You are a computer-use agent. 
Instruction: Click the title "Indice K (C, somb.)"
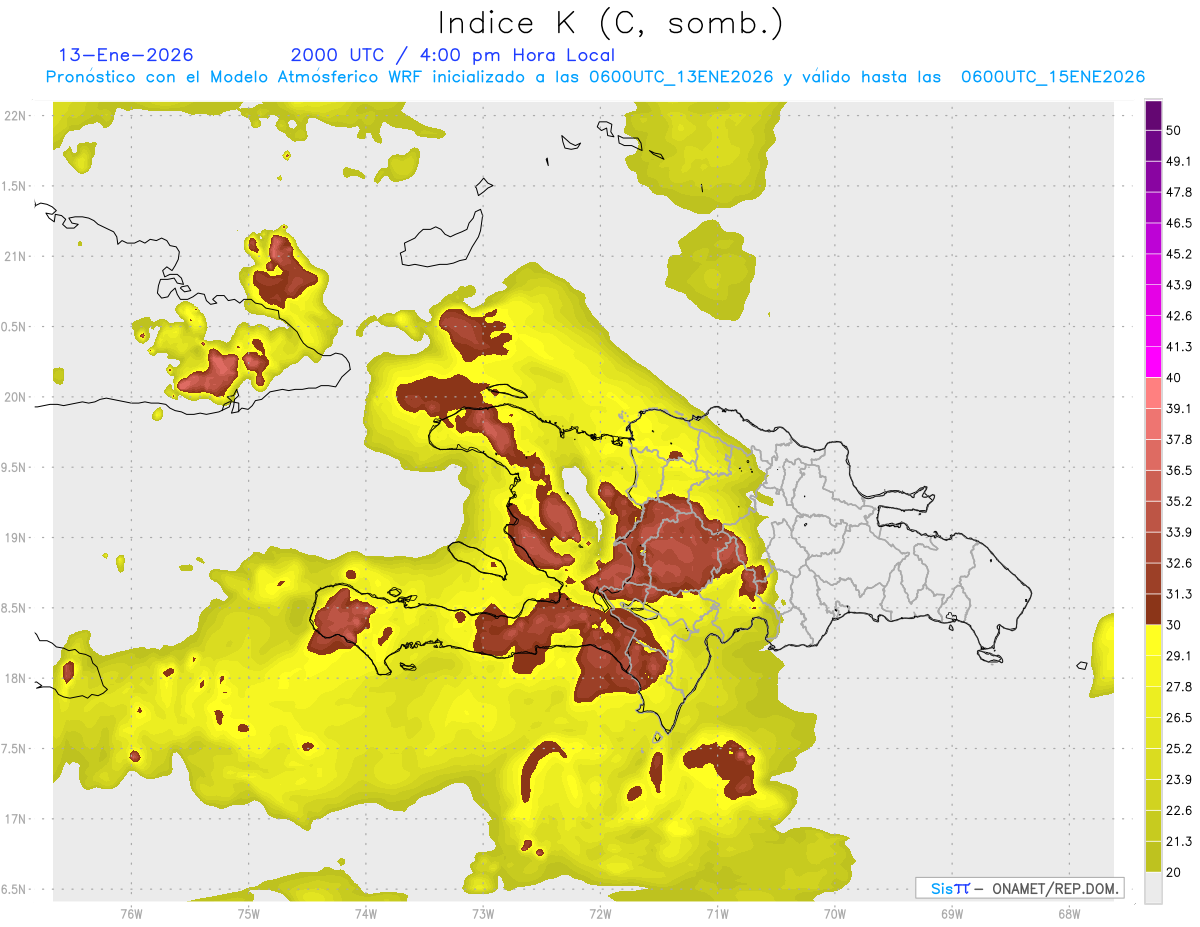611,22
